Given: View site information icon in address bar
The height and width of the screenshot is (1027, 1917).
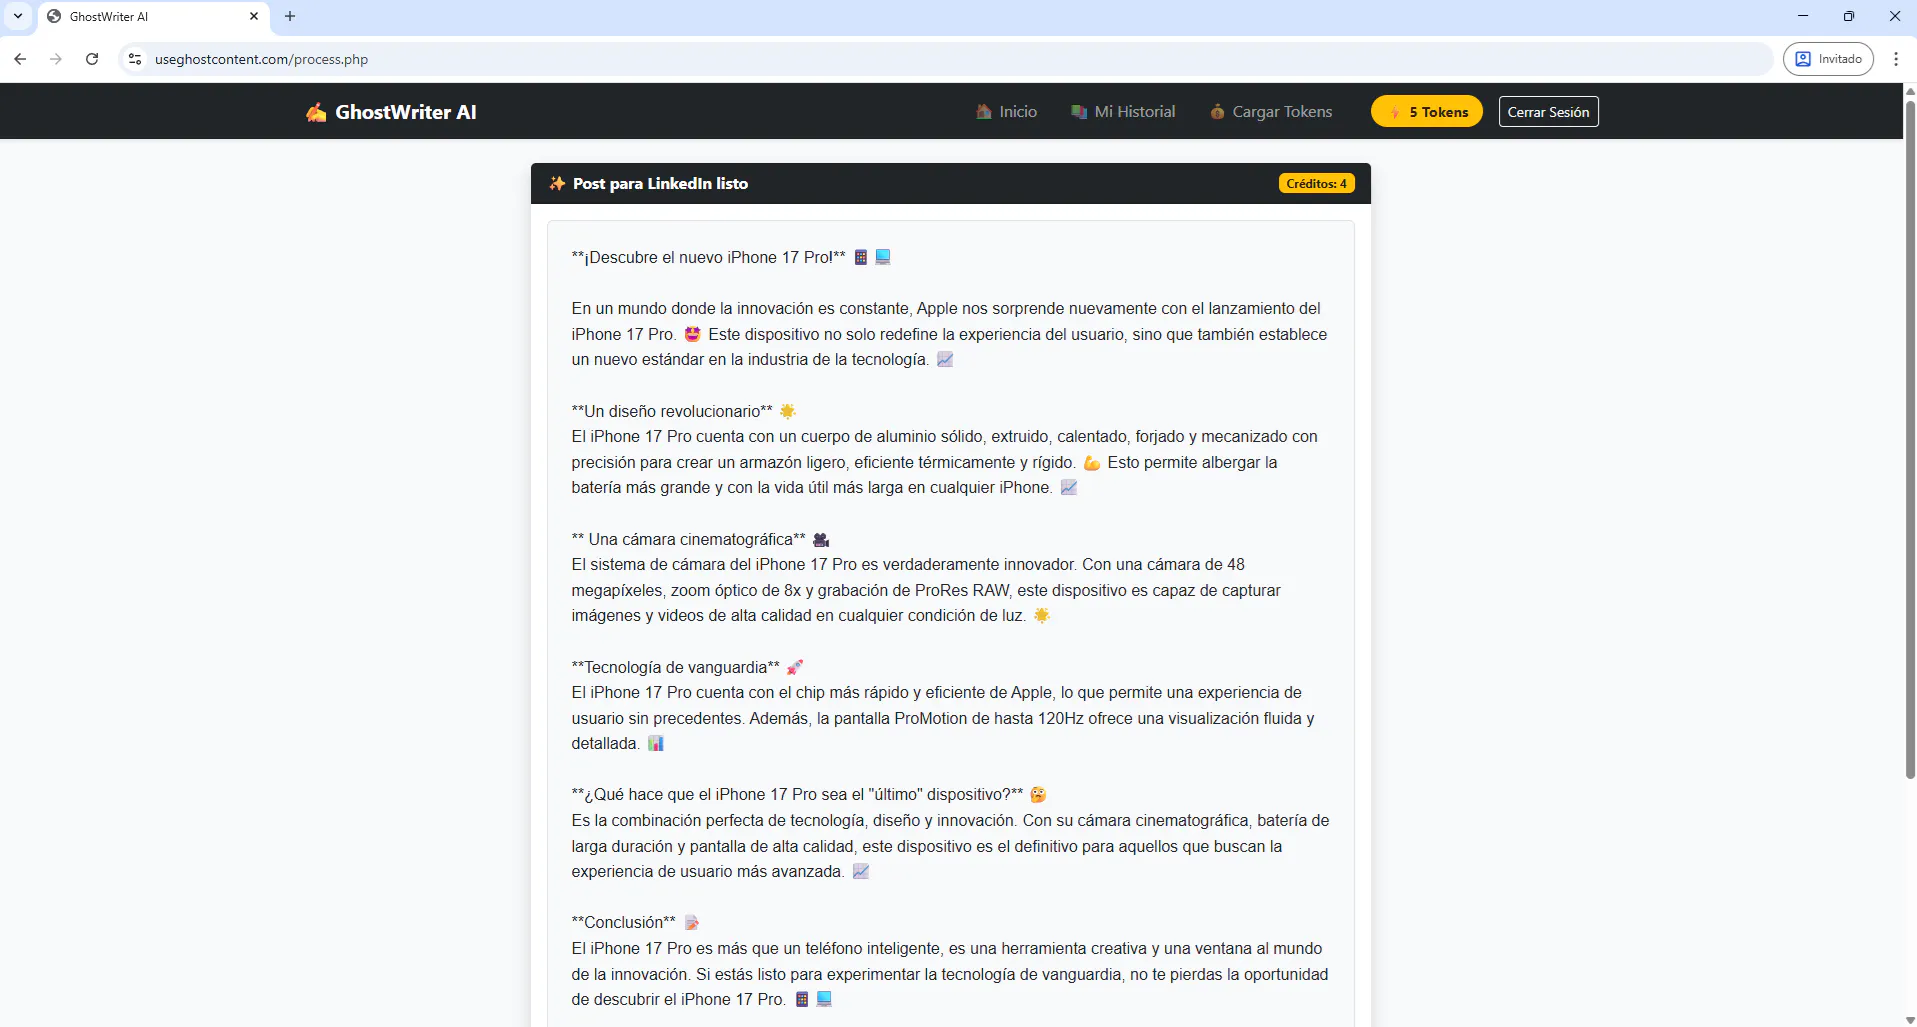Looking at the screenshot, I should (135, 59).
